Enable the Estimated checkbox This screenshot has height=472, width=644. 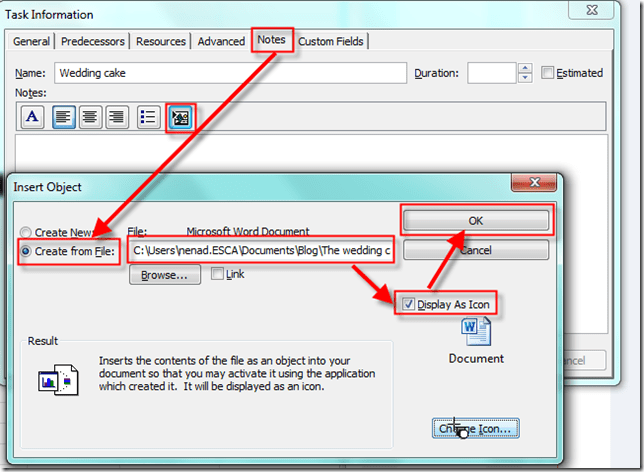547,73
